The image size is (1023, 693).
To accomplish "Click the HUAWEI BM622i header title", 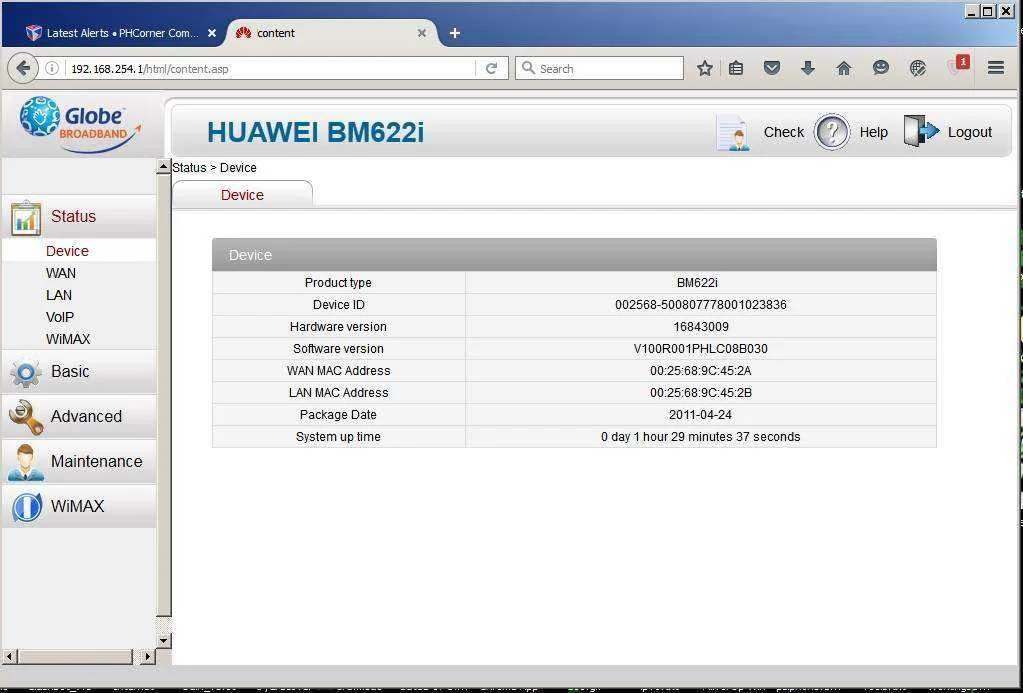I will 316,132.
